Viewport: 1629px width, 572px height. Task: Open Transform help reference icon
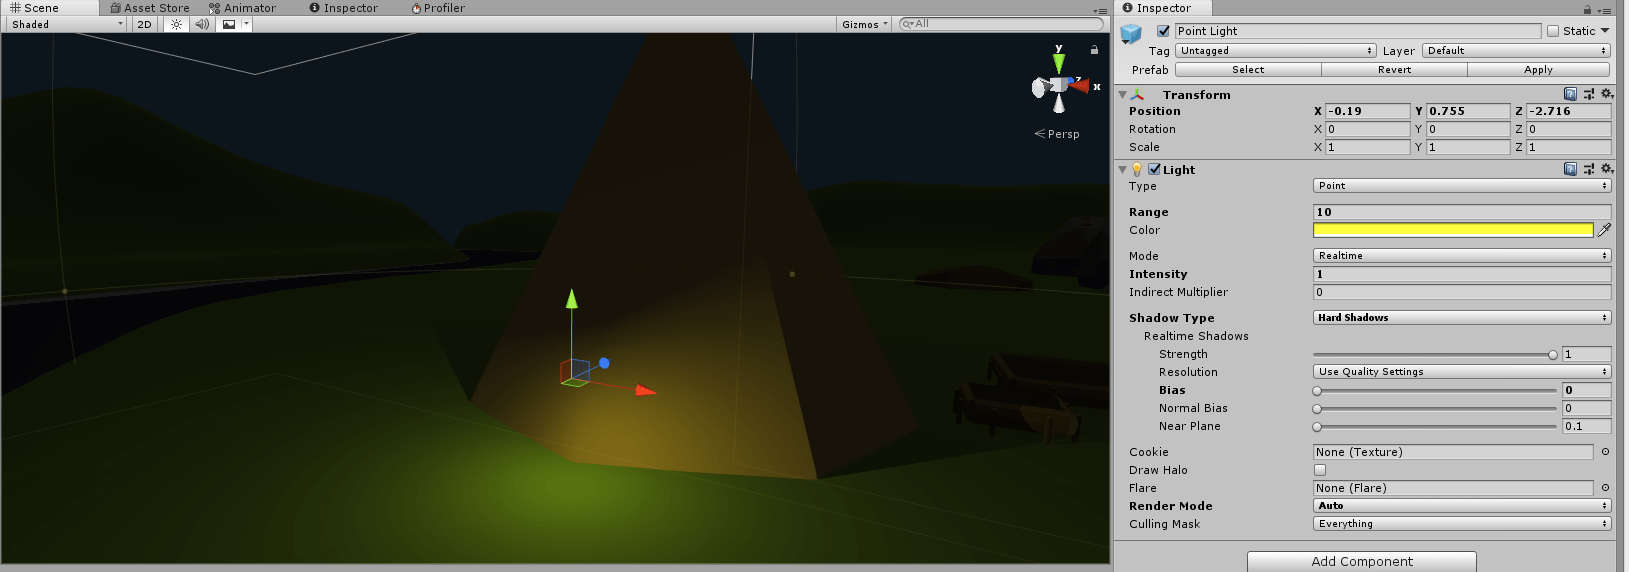tap(1570, 95)
